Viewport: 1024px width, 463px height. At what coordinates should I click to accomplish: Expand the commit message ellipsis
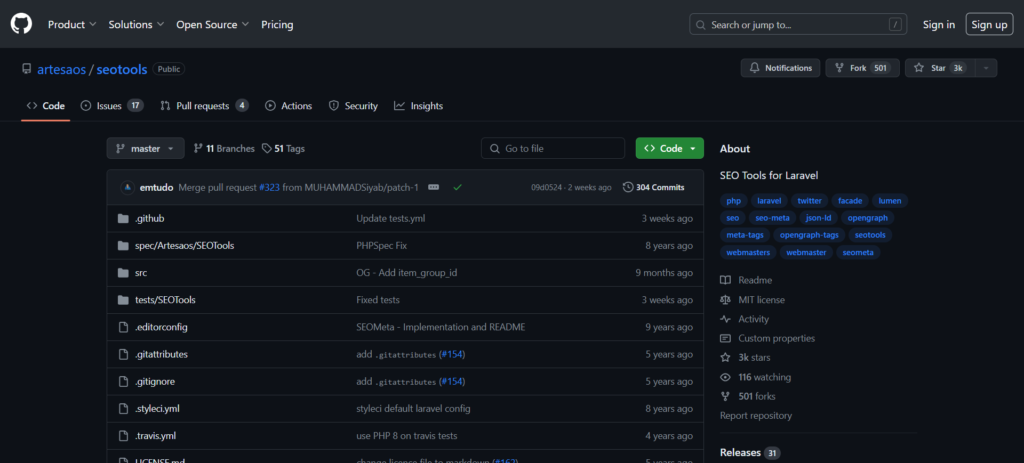pos(433,187)
